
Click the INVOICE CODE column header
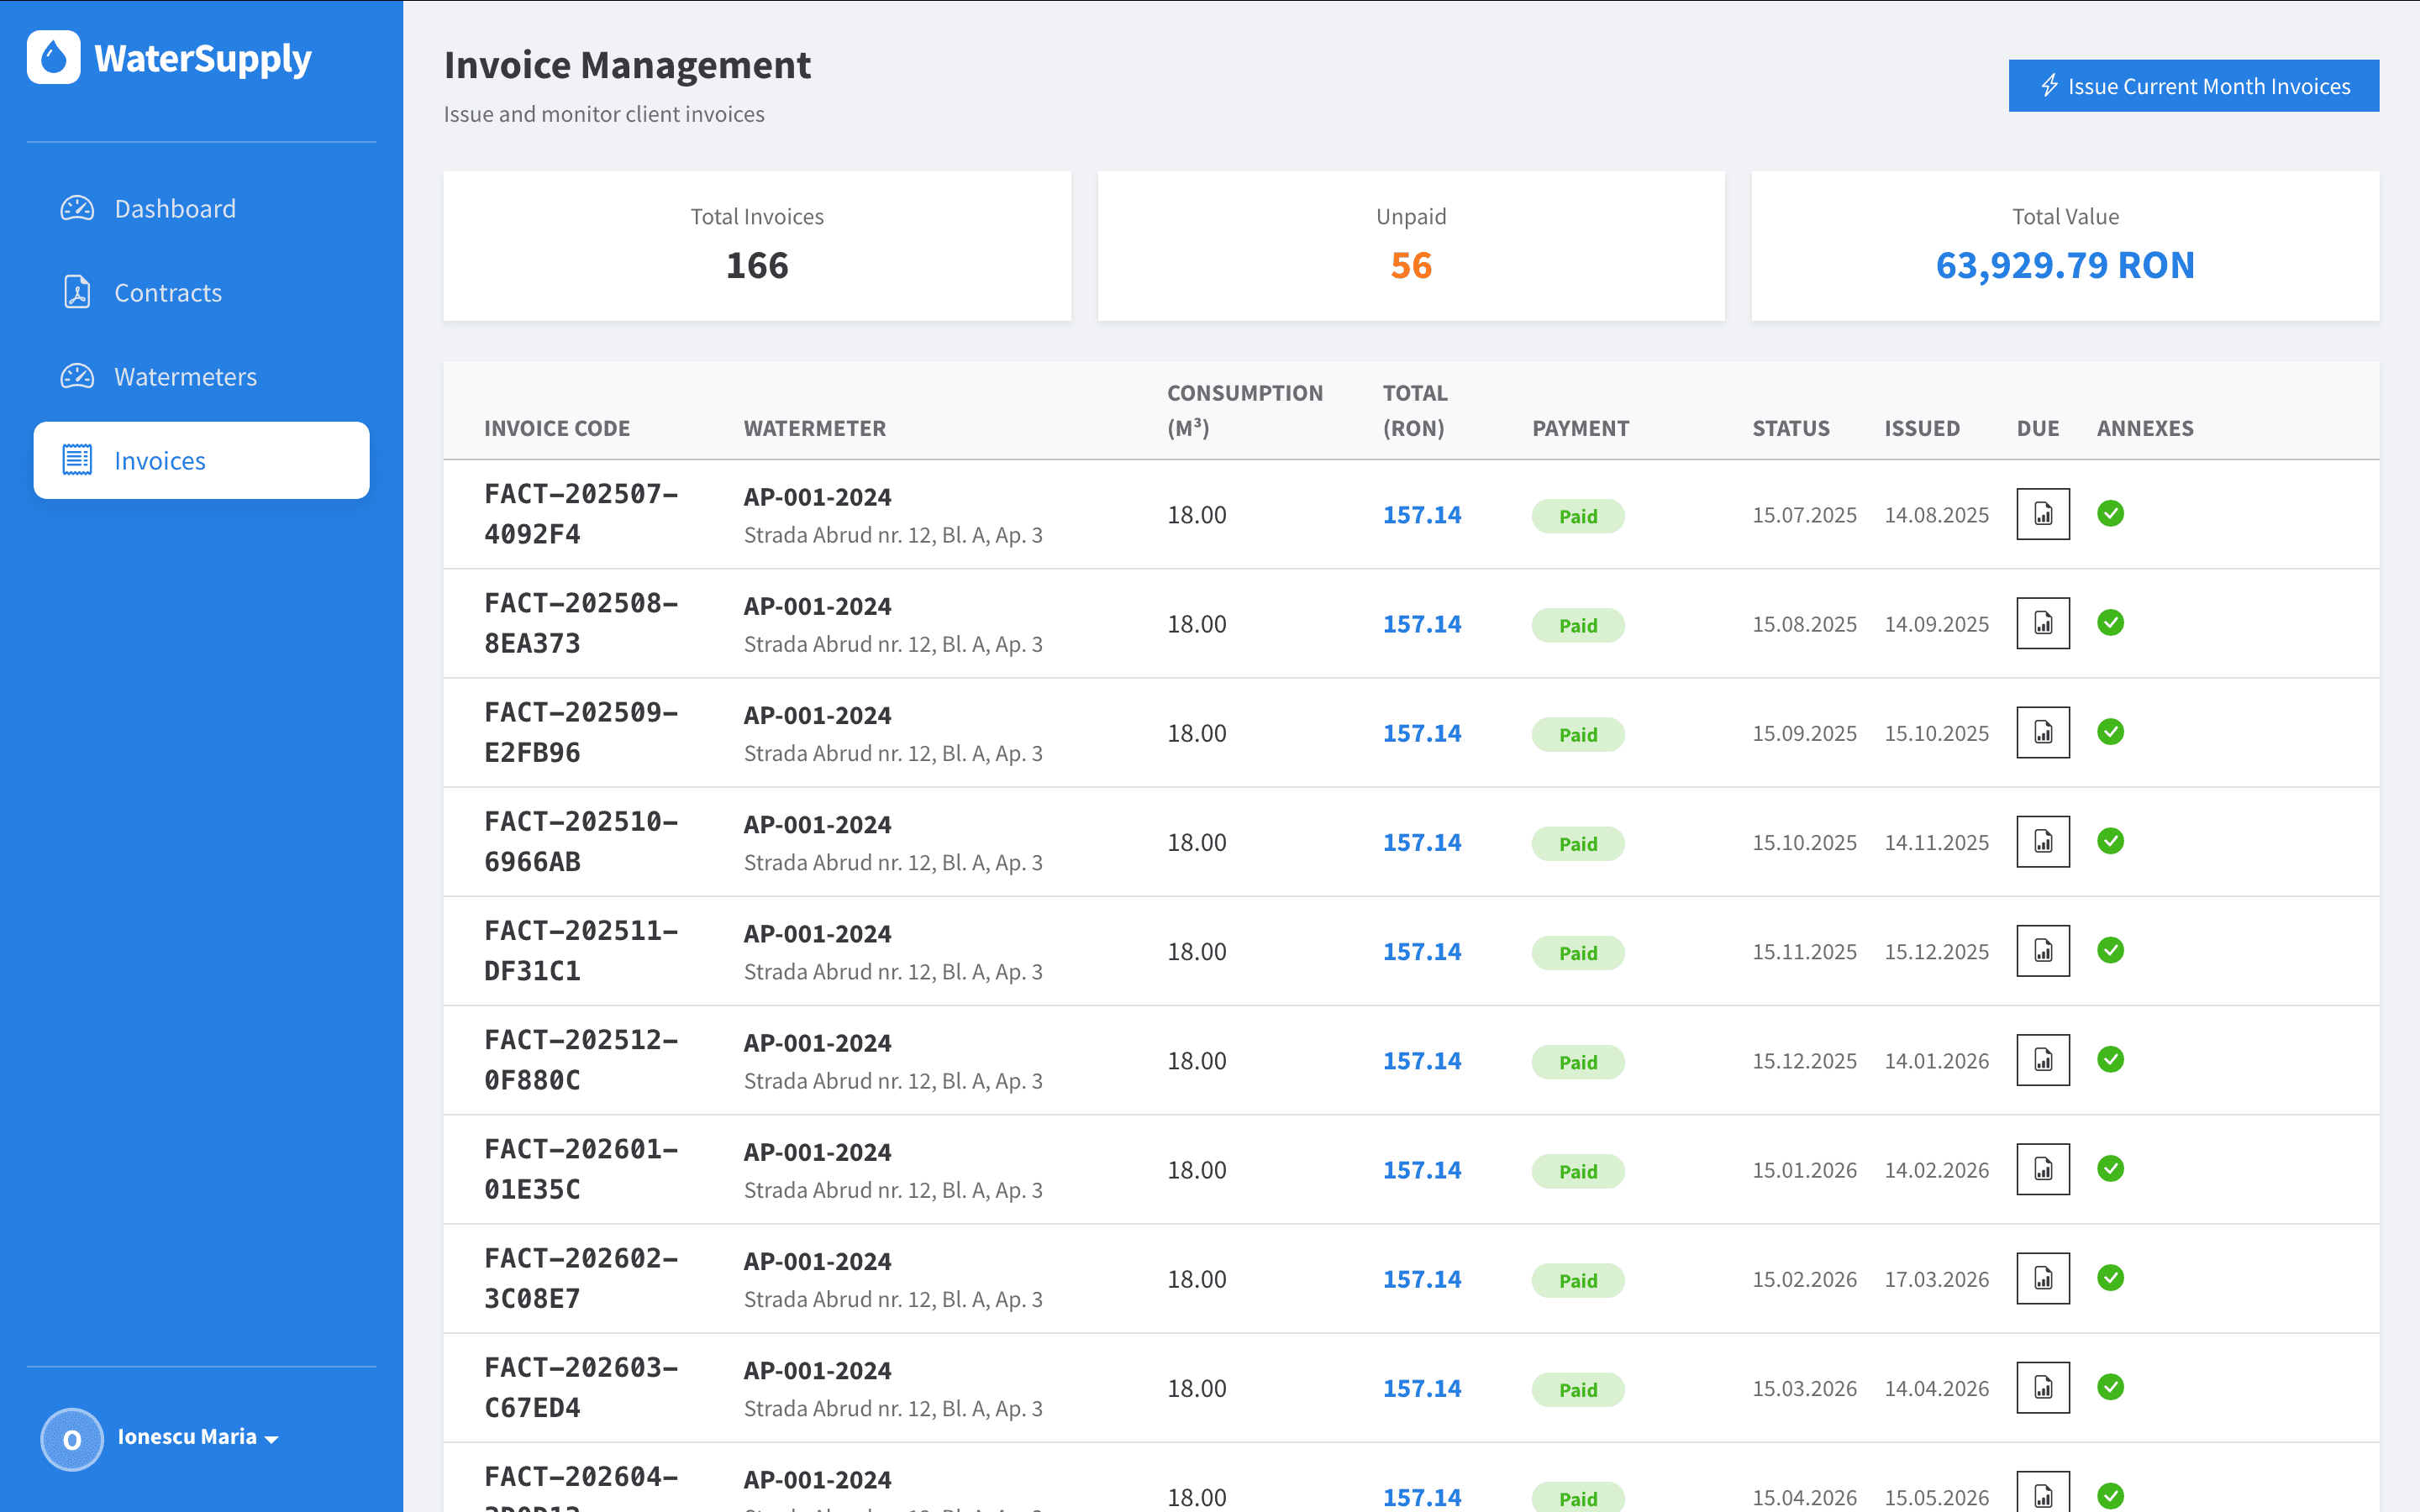point(557,428)
